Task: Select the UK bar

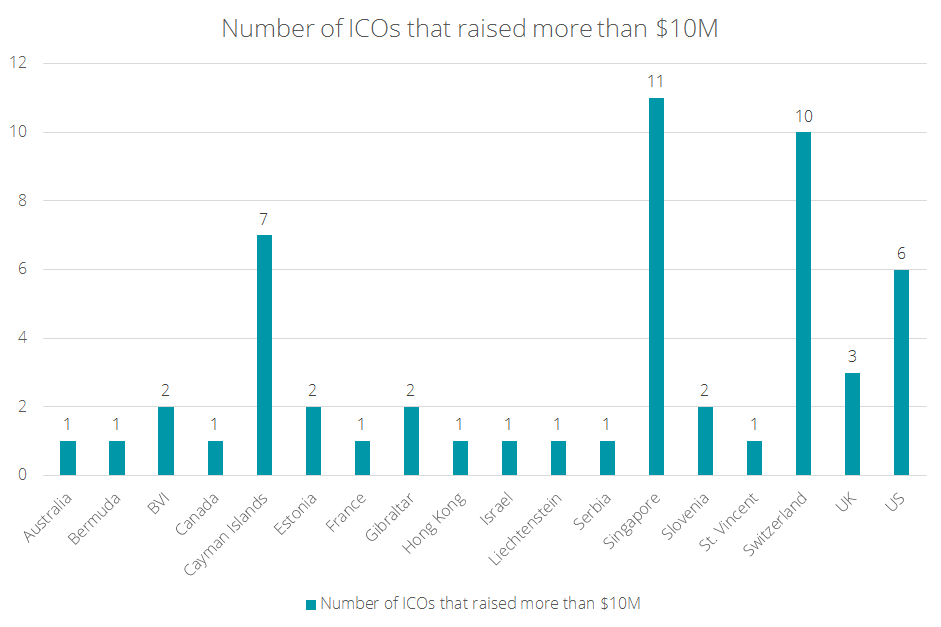Action: coord(852,424)
